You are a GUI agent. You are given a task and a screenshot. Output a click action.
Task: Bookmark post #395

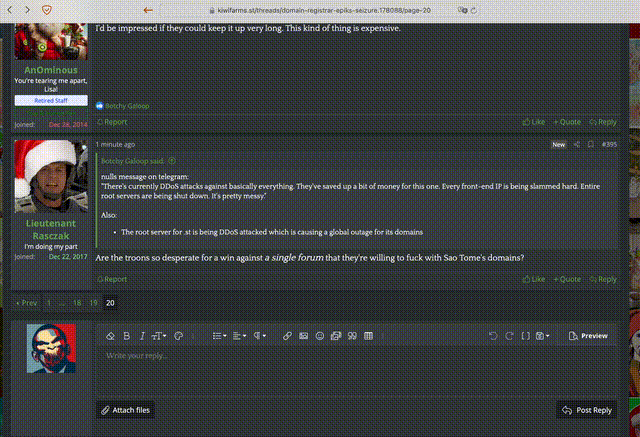pos(591,144)
